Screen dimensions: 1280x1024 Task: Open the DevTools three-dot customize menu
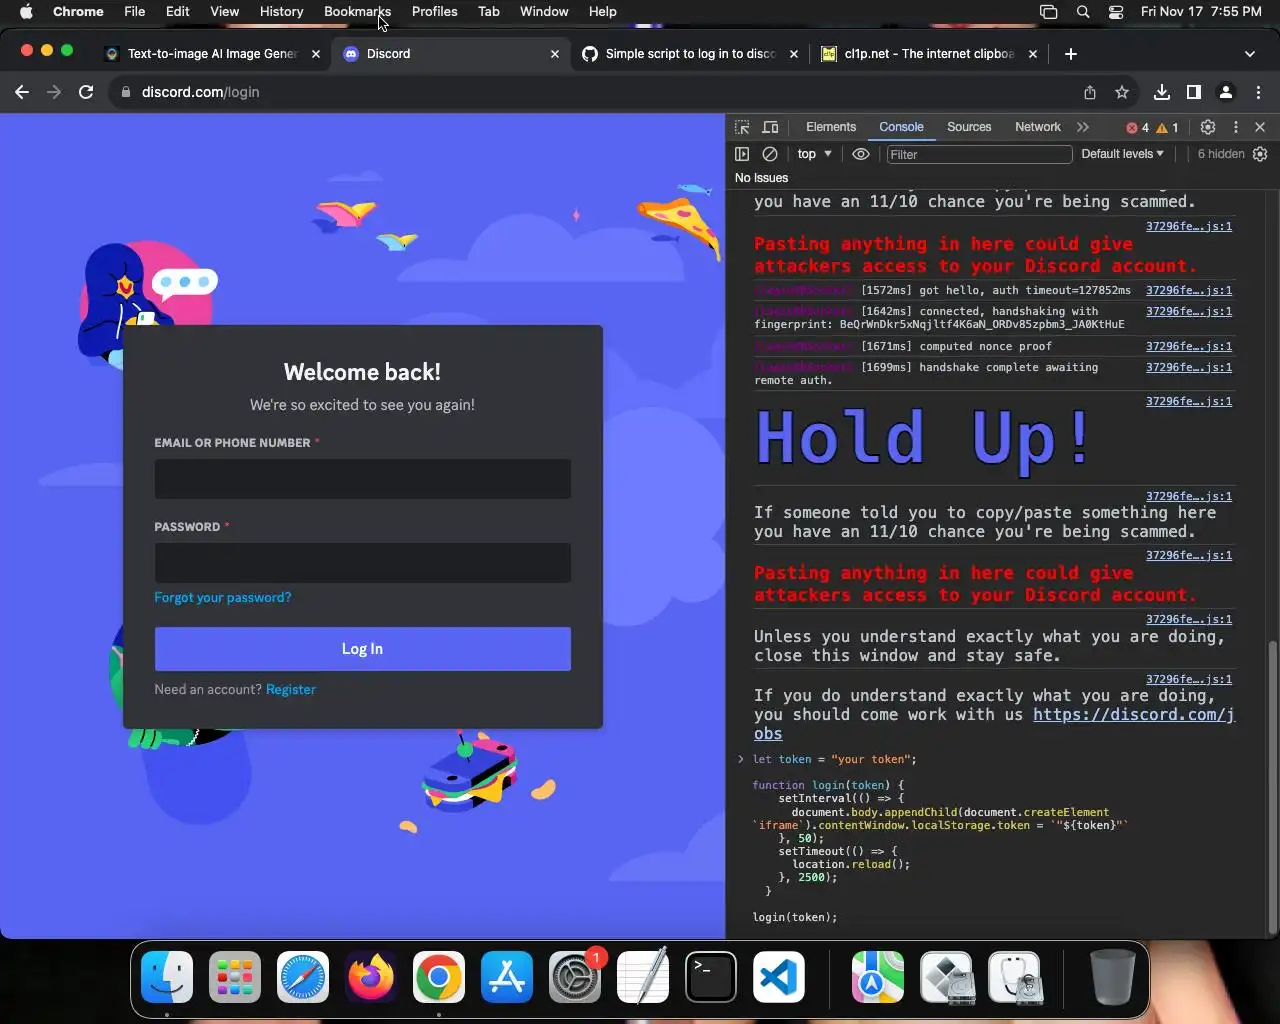point(1236,127)
